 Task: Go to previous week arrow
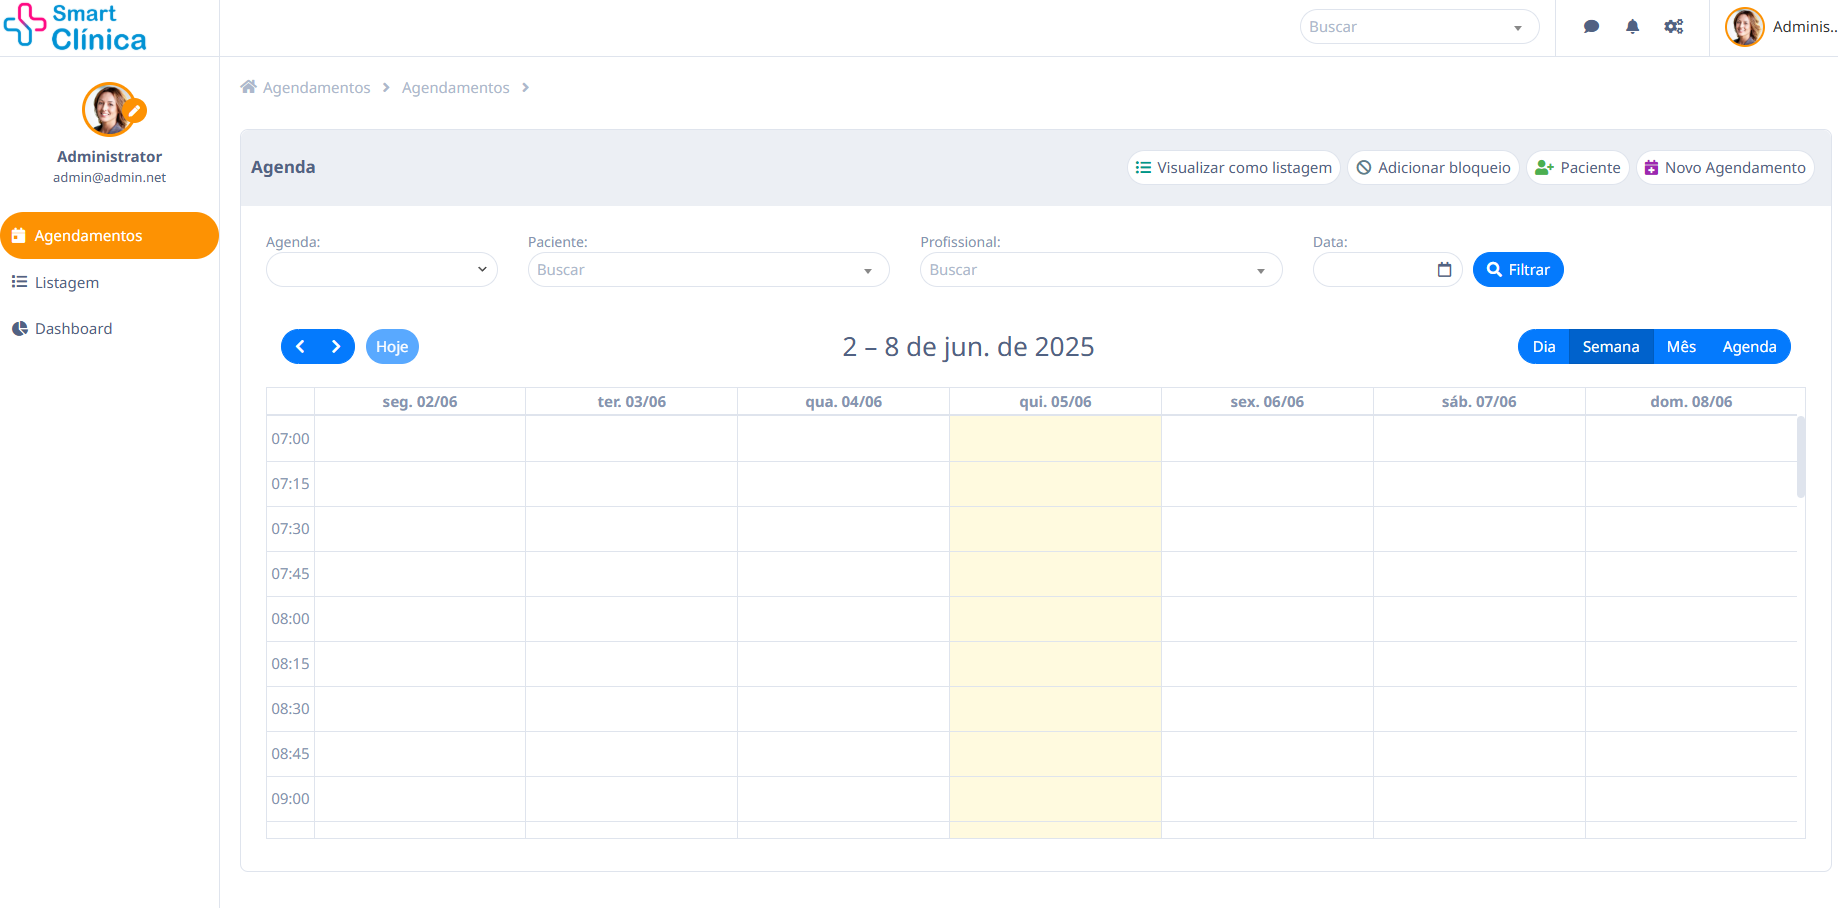pyautogui.click(x=300, y=347)
